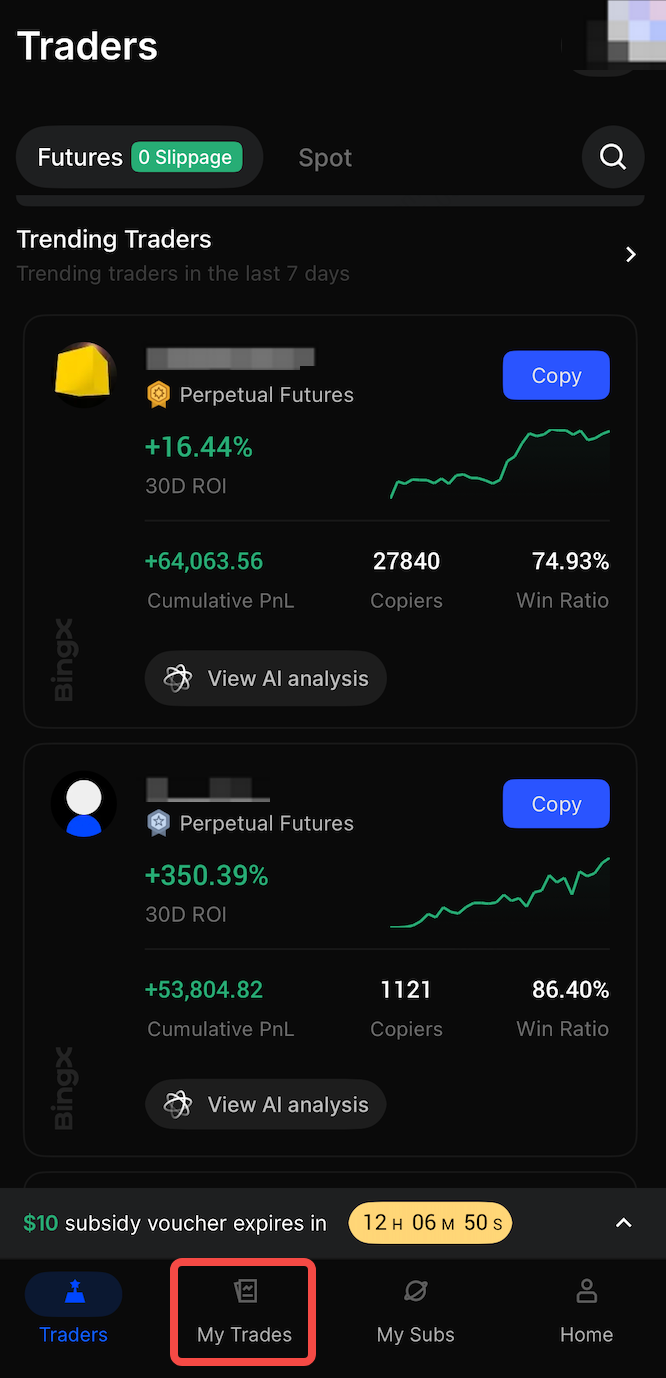Switch to the Spot tab

click(325, 158)
